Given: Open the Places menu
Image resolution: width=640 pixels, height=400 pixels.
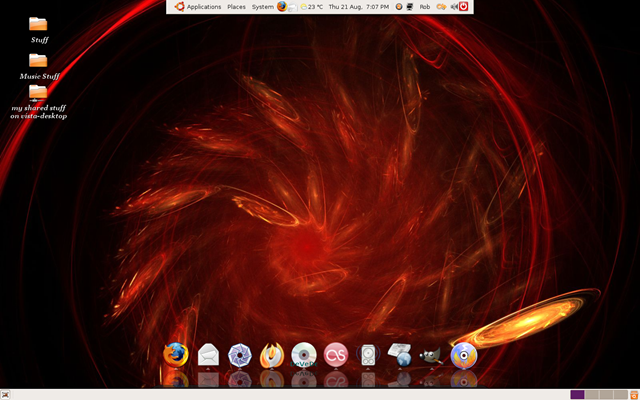Looking at the screenshot, I should 236,7.
